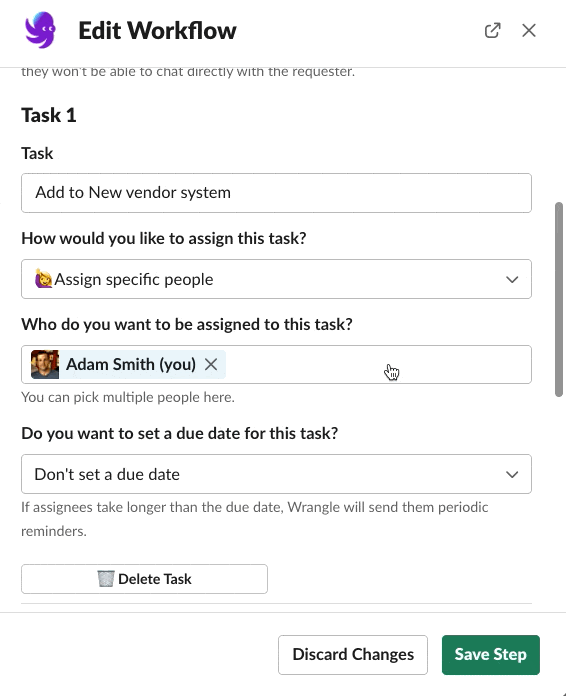Click 'How would you like to assign this task?' label

click(x=164, y=238)
